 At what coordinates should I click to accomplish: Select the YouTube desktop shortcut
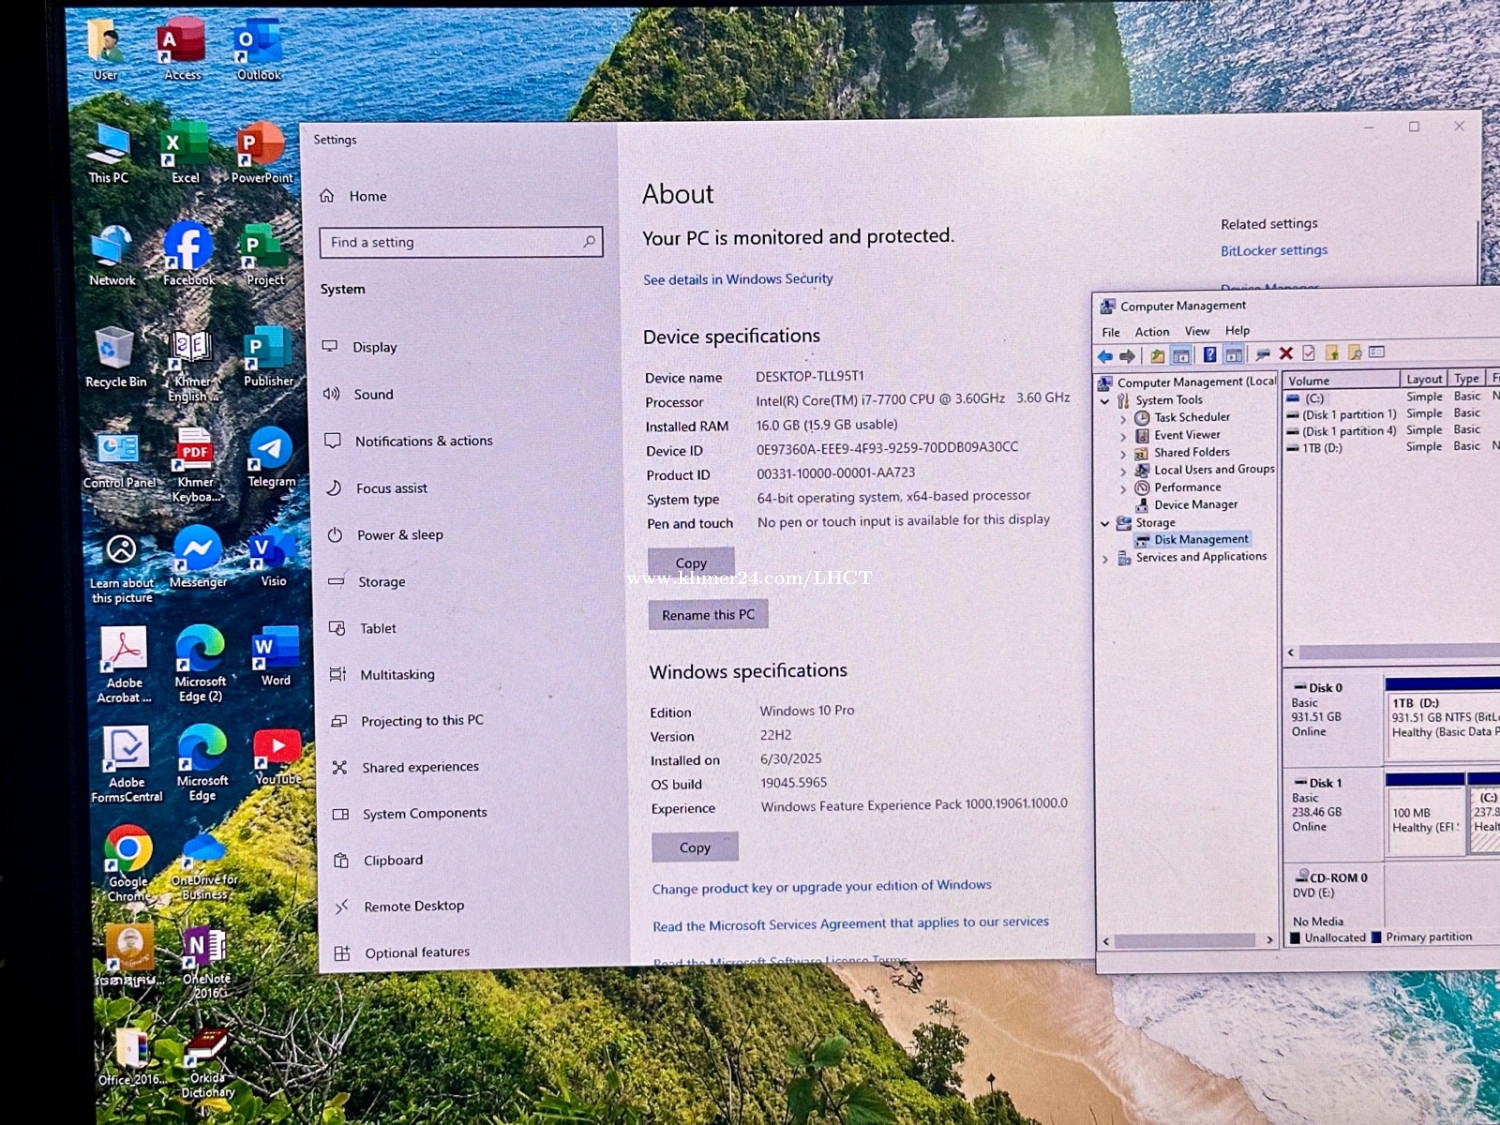[x=277, y=757]
